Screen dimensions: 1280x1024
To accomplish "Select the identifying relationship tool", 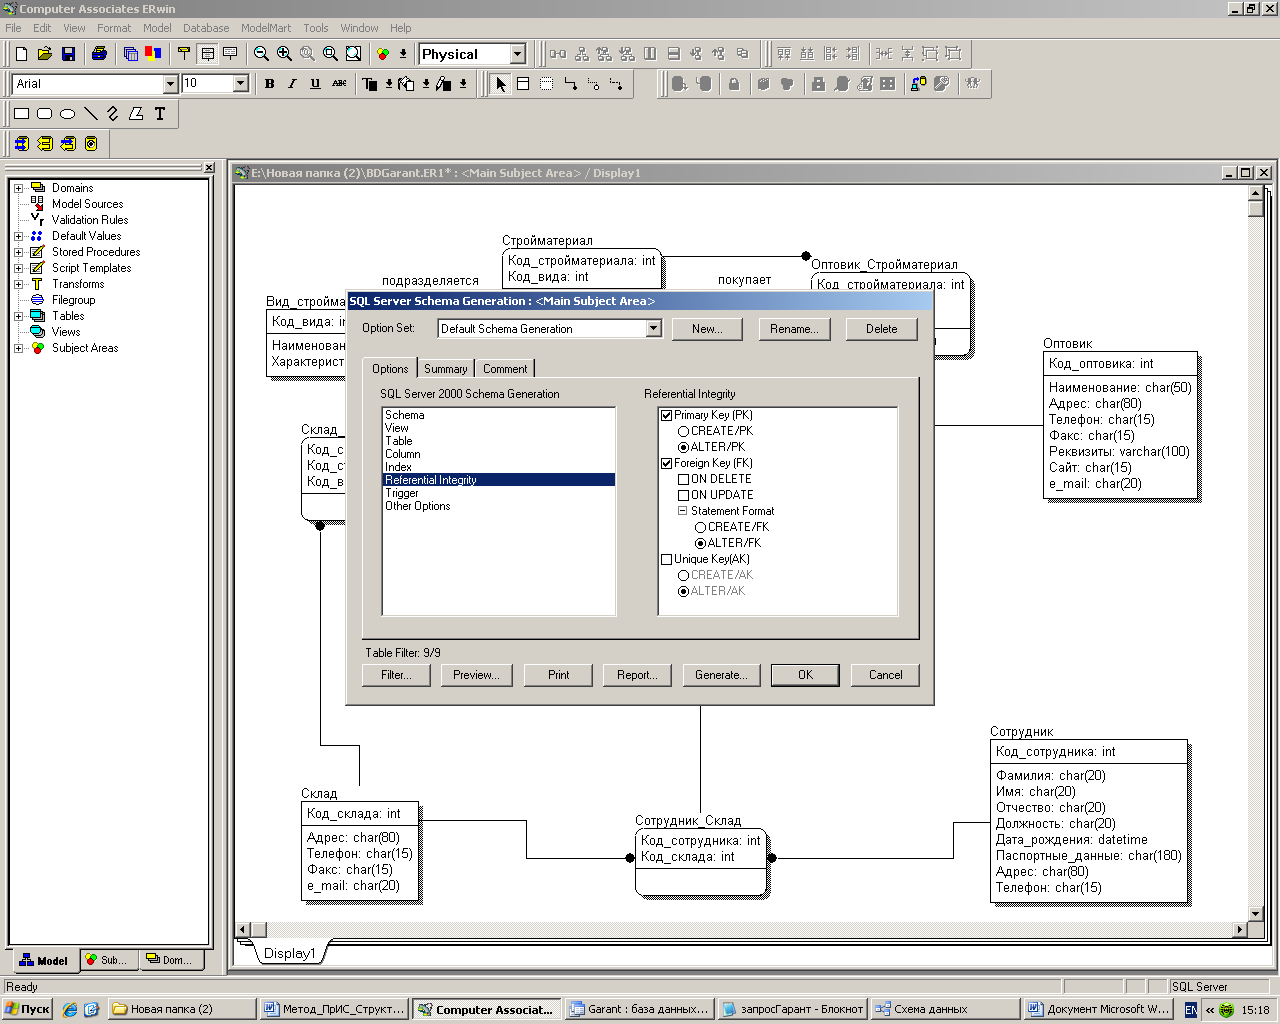I will coord(570,84).
